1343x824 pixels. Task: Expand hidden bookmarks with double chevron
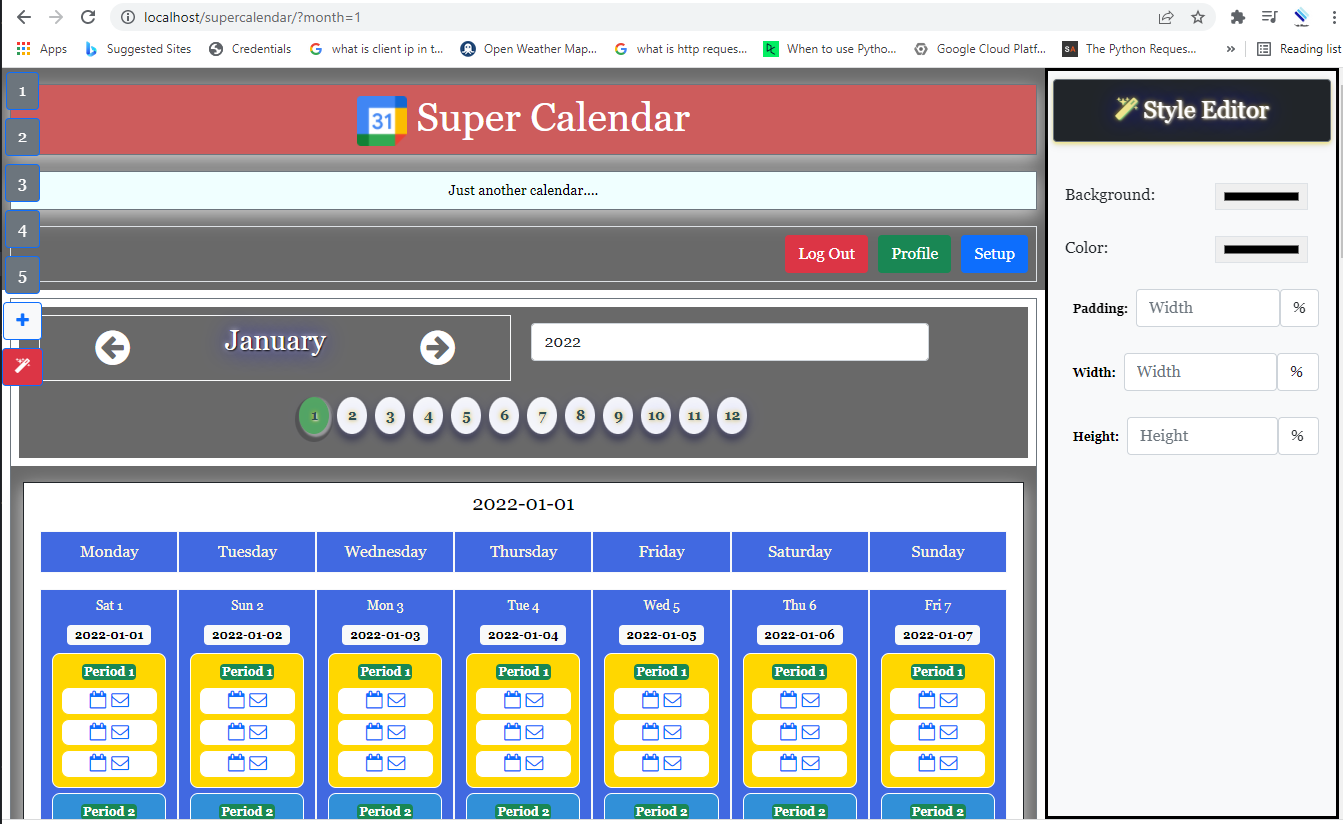tap(1230, 48)
